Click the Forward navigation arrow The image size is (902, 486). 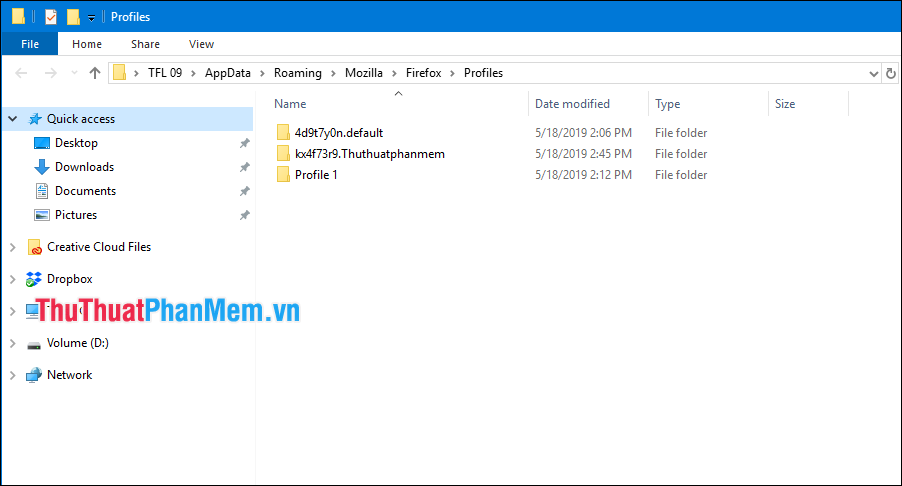pos(51,73)
